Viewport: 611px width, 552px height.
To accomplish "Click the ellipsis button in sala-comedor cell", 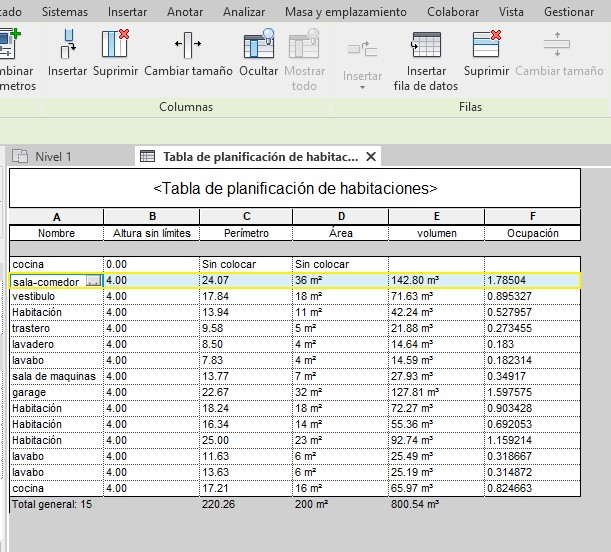I will pos(94,281).
